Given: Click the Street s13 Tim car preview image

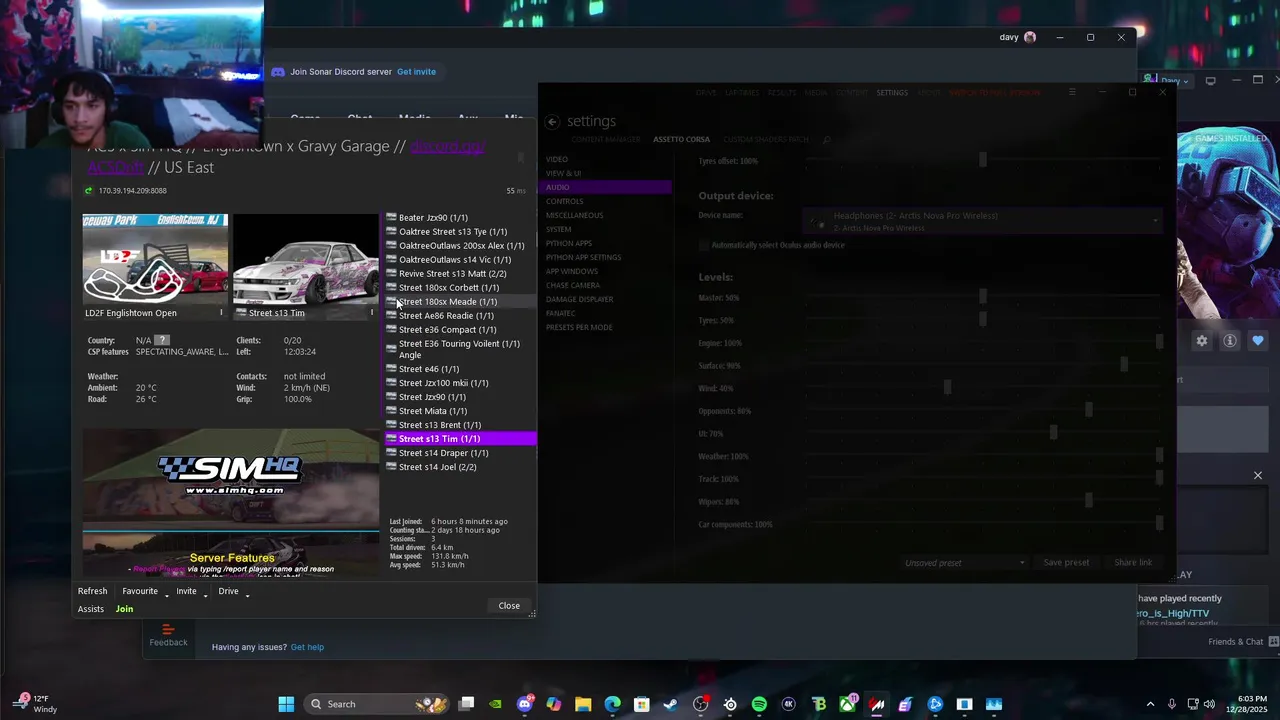Looking at the screenshot, I should tap(305, 258).
